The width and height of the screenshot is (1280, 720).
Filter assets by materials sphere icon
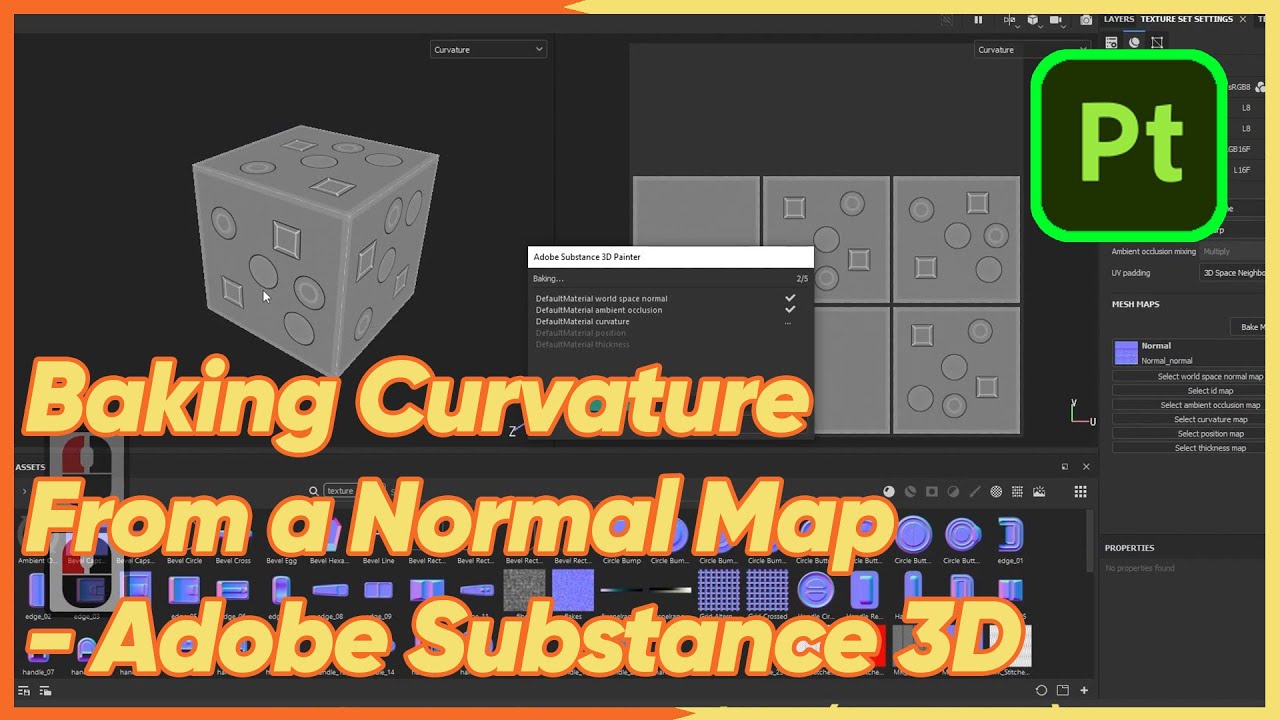(x=889, y=491)
